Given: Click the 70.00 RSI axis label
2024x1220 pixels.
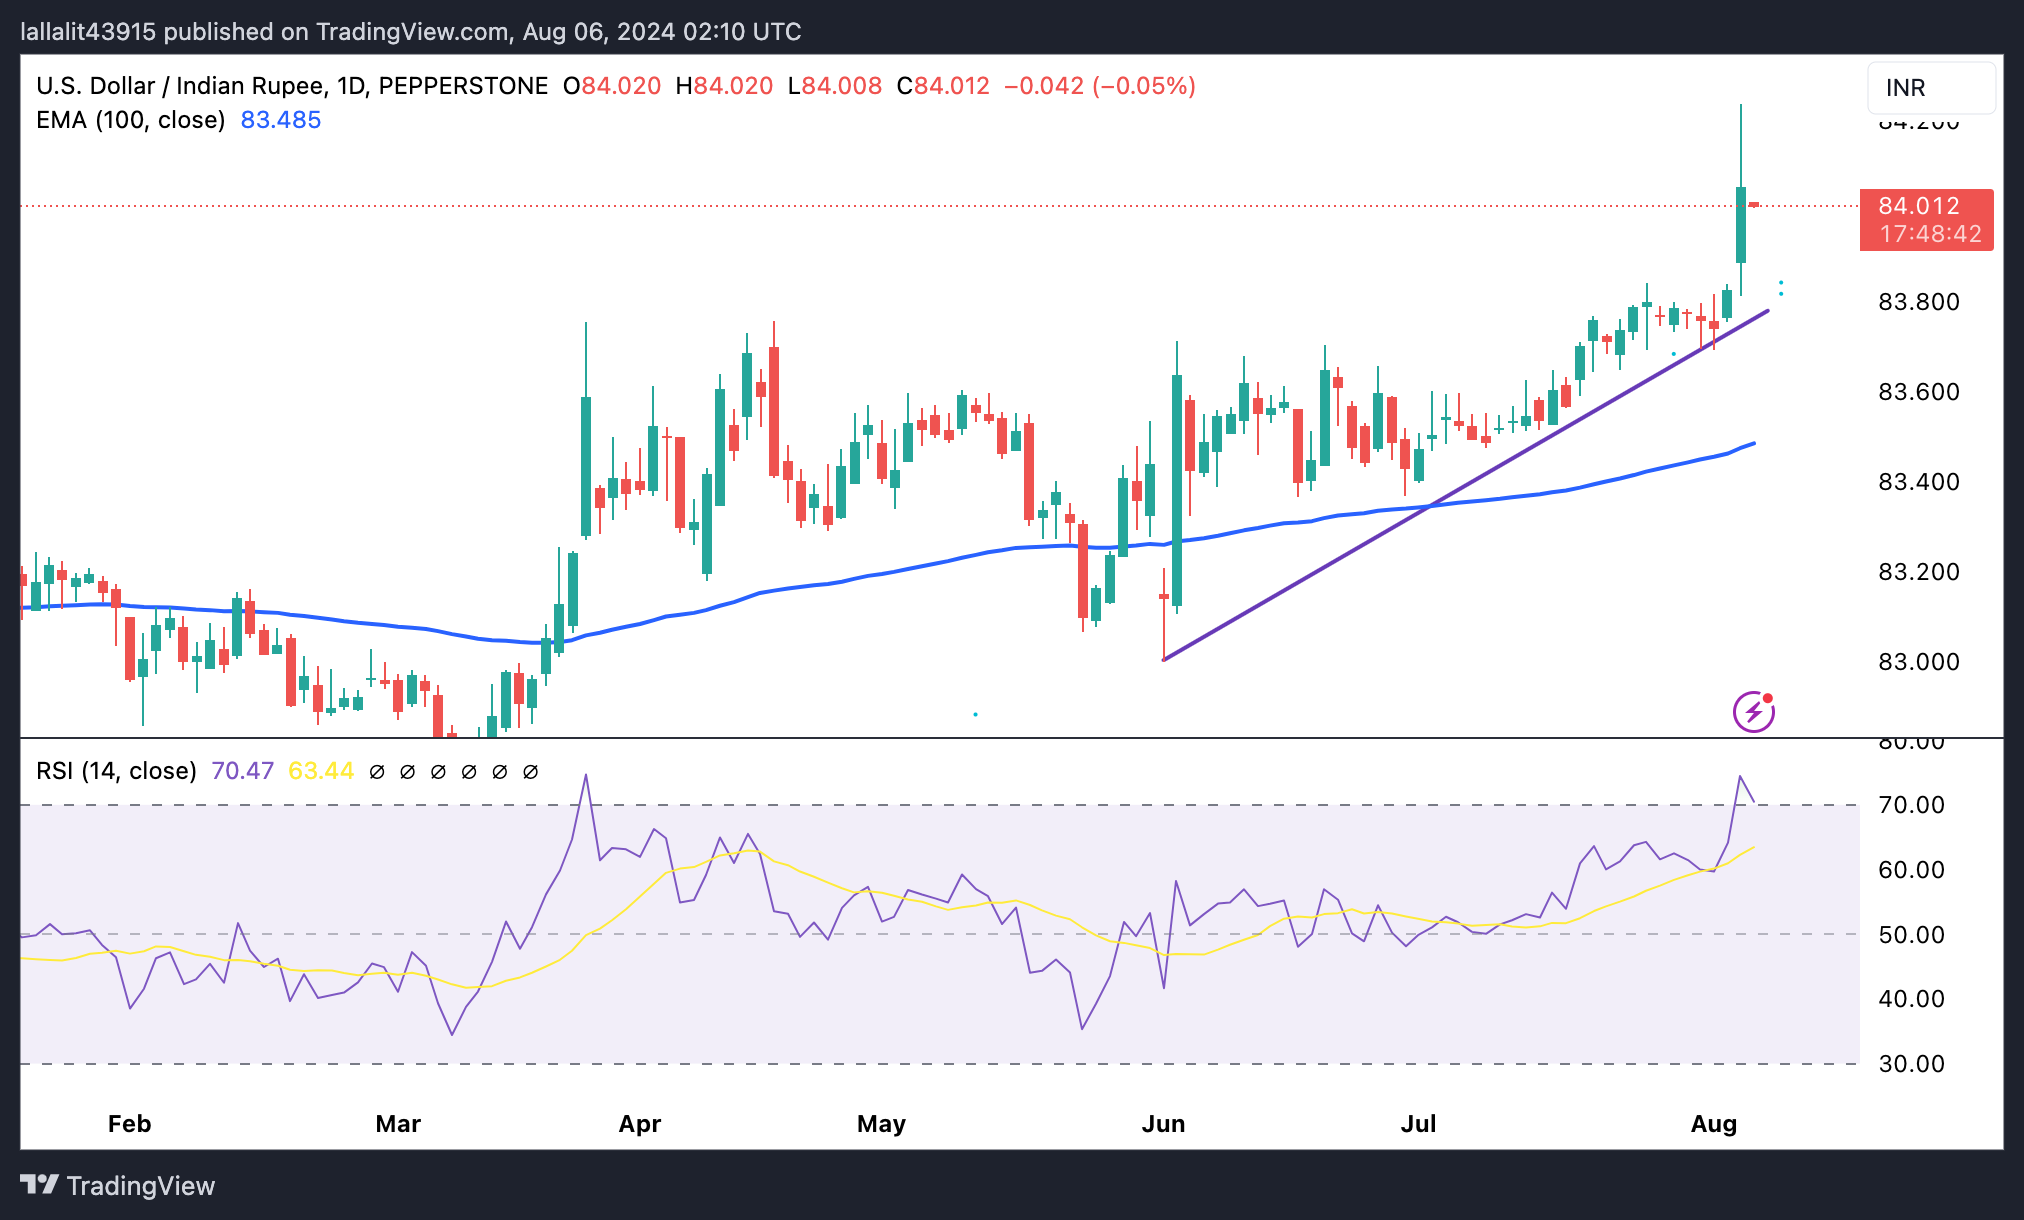Looking at the screenshot, I should coord(1911,805).
